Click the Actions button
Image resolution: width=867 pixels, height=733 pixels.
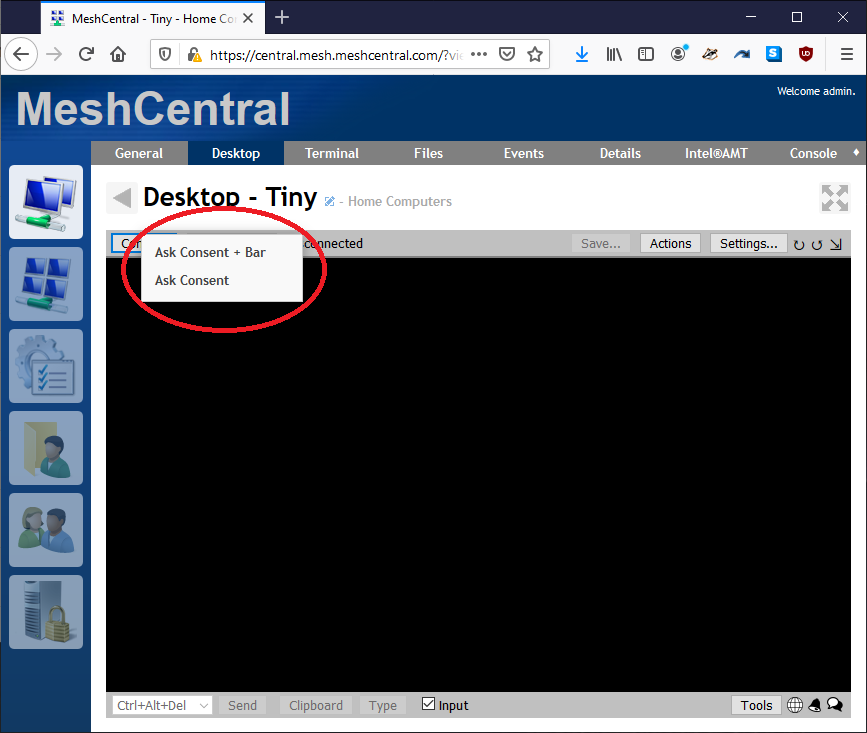670,244
